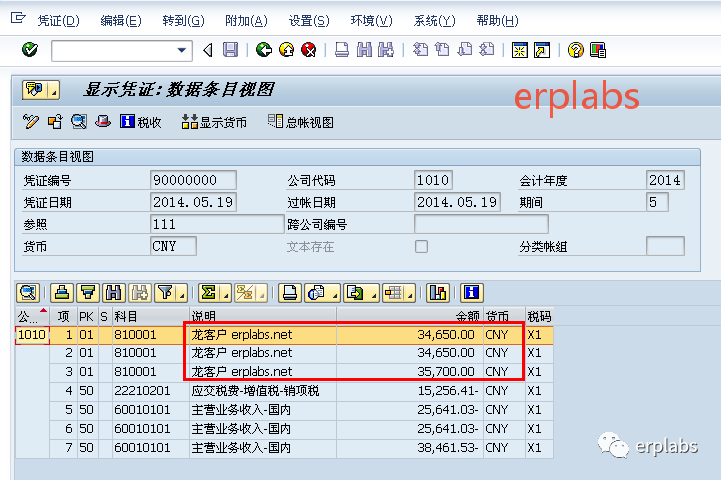Click the pencil Display/Change toggle icon

click(30, 122)
